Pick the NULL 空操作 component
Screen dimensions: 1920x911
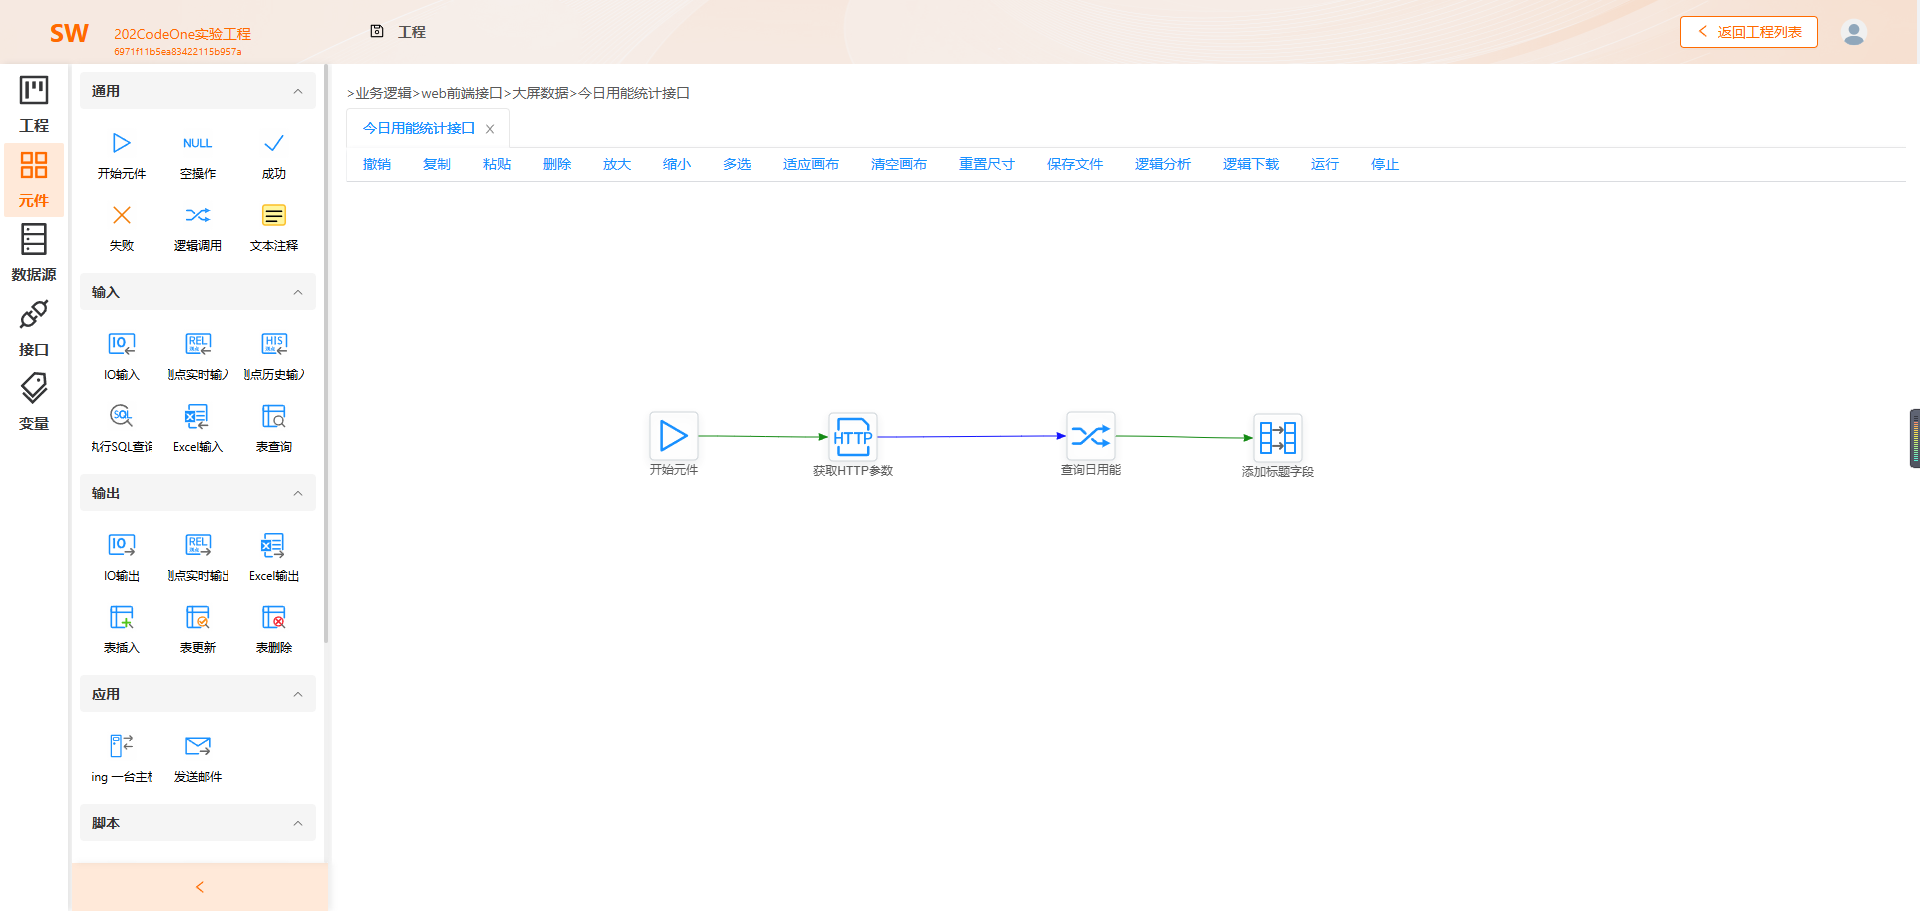pos(198,155)
